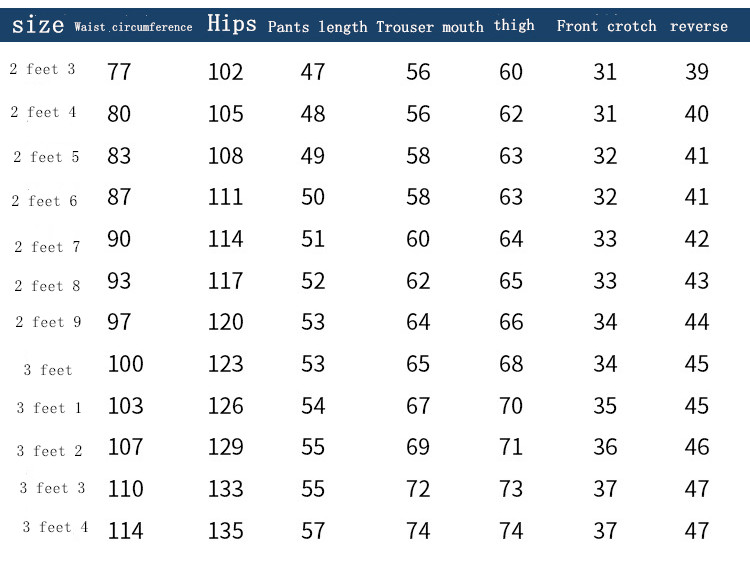
Task: Click trouser mouth value 69
Action: coord(418,447)
